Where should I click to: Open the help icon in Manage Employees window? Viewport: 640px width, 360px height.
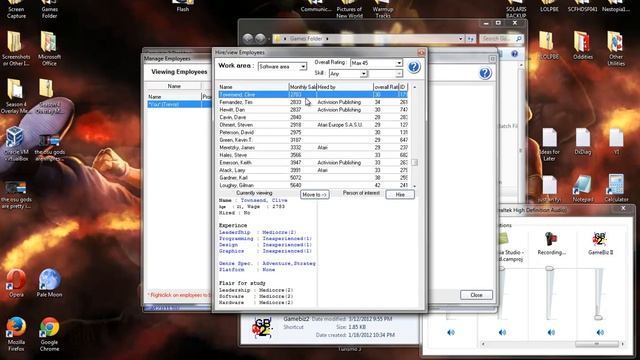[x=485, y=73]
